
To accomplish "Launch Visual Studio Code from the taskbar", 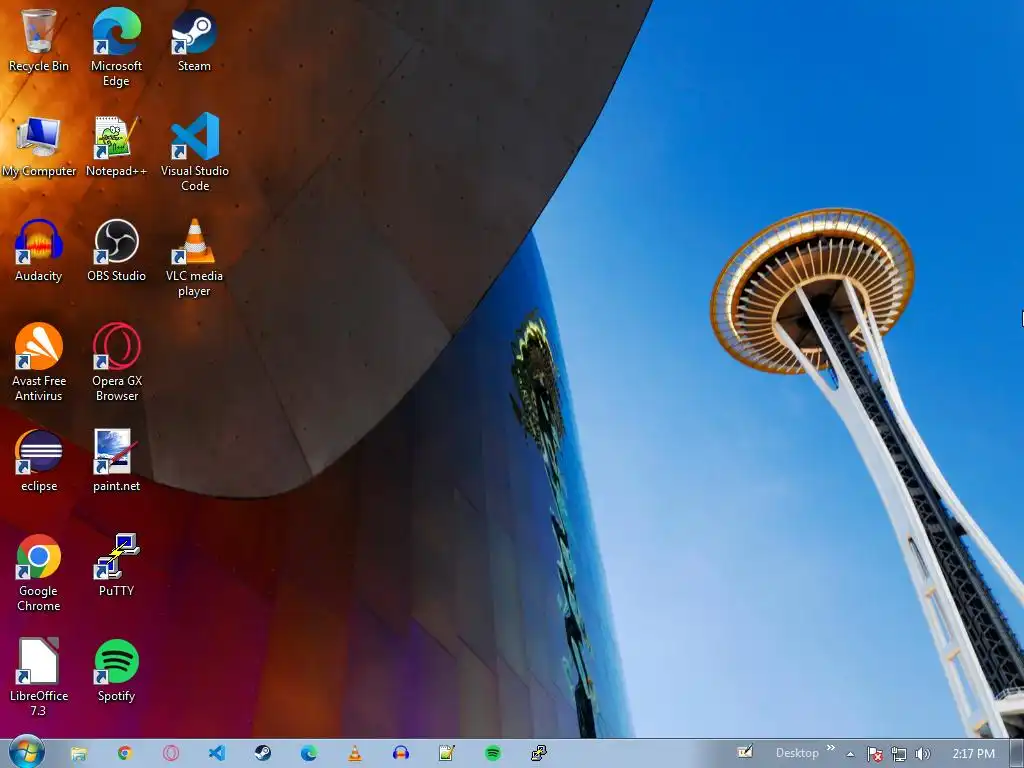I will [x=217, y=754].
